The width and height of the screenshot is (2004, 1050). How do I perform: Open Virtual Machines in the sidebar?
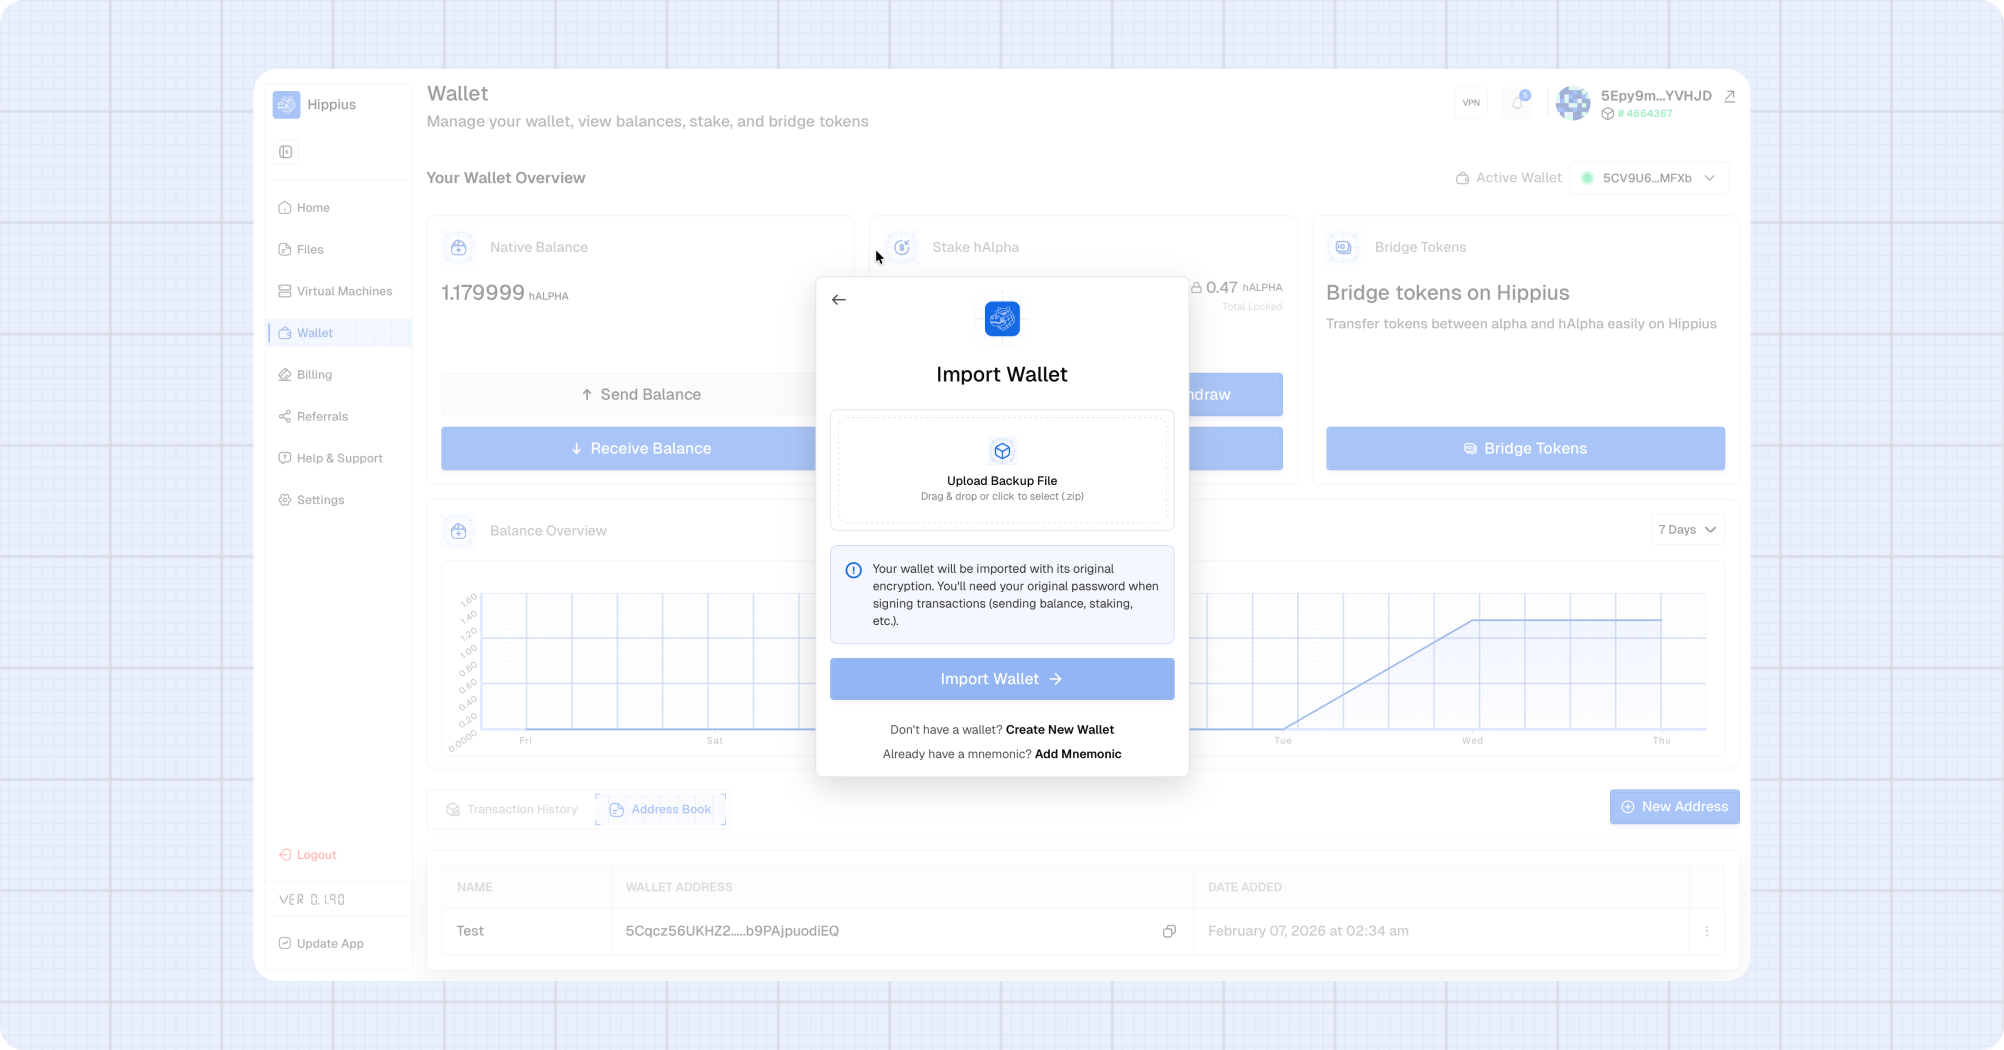tap(344, 291)
